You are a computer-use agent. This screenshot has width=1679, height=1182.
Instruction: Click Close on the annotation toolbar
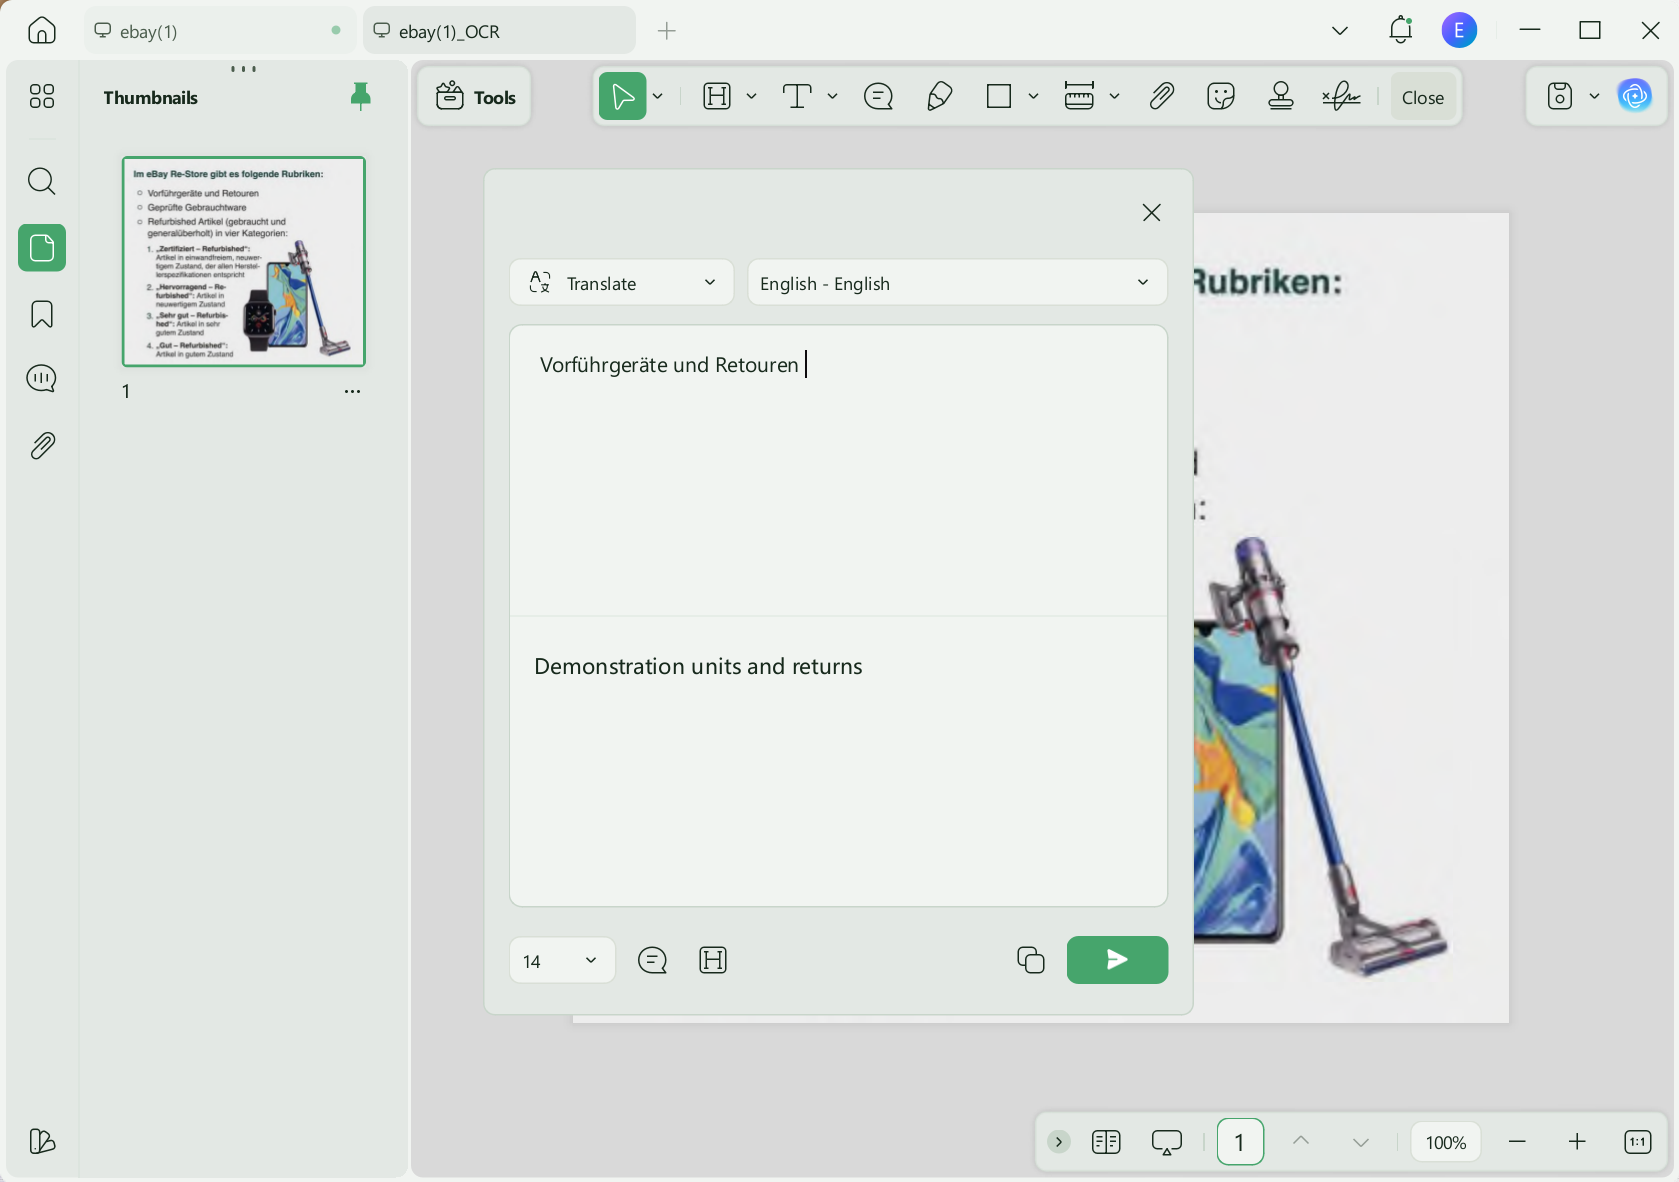tap(1423, 97)
